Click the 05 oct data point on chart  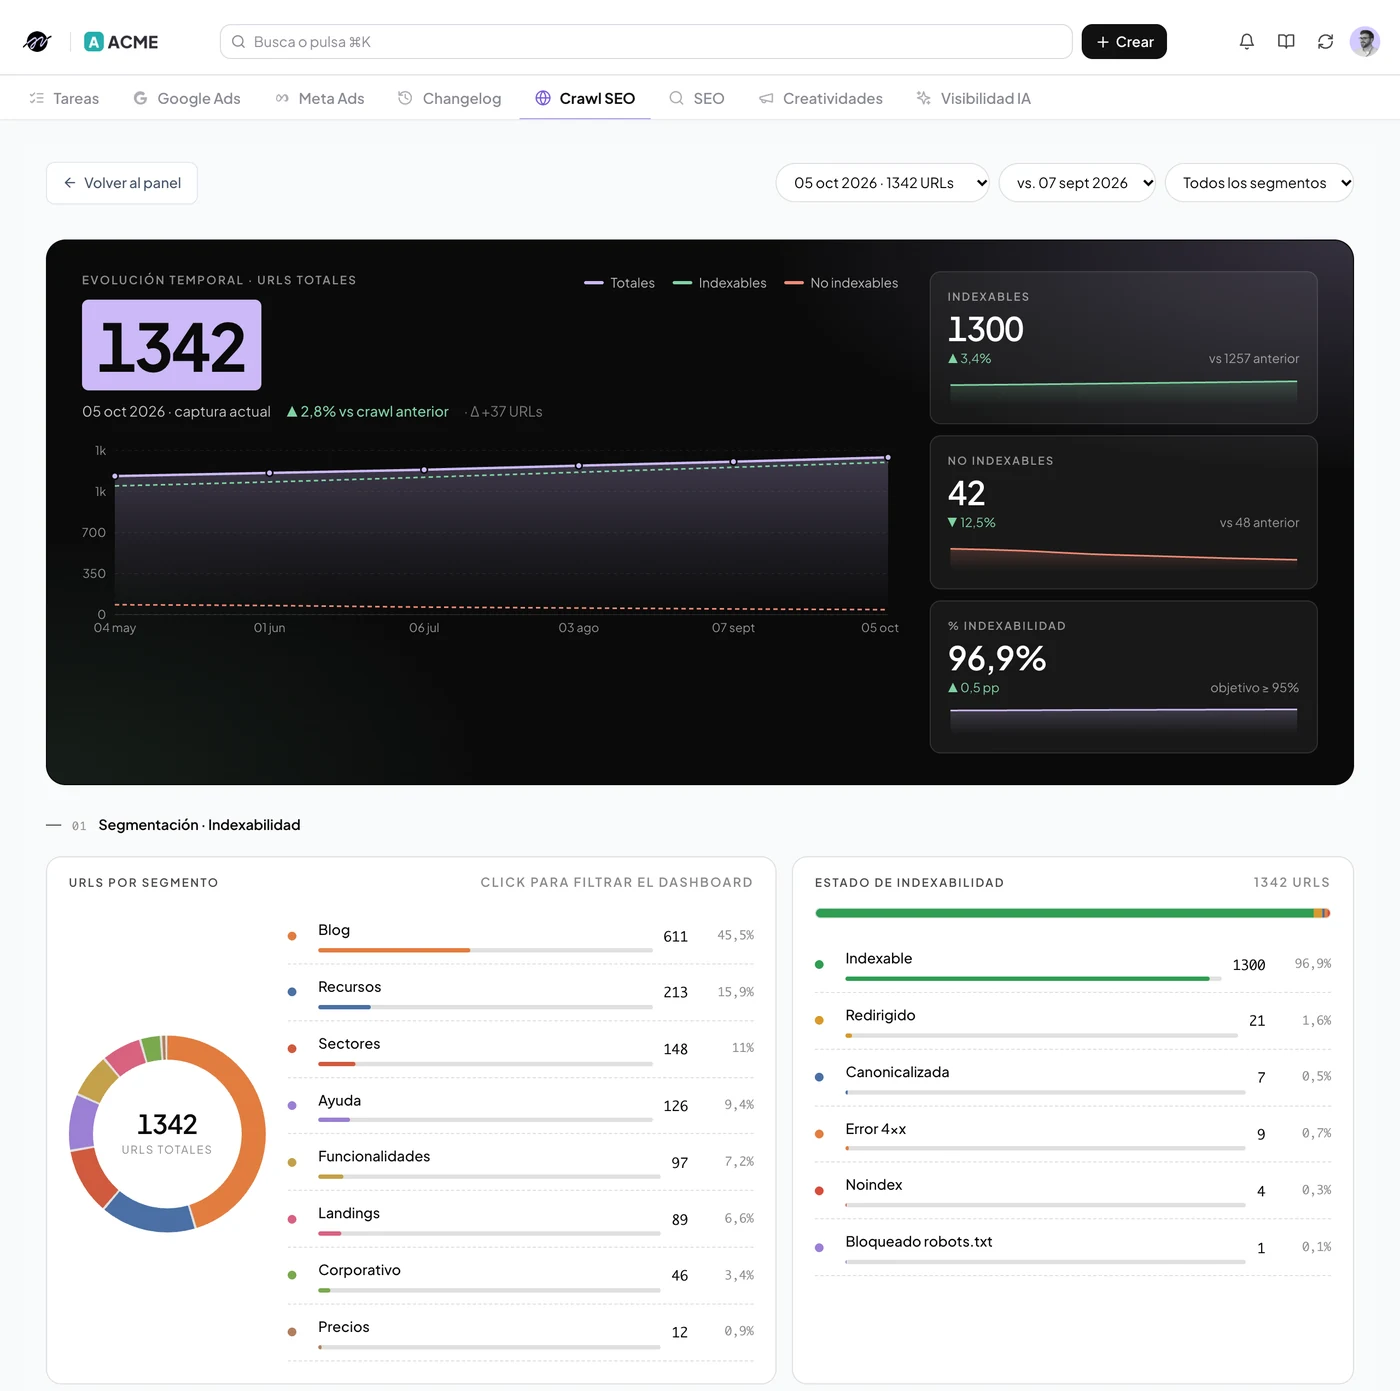click(x=888, y=458)
